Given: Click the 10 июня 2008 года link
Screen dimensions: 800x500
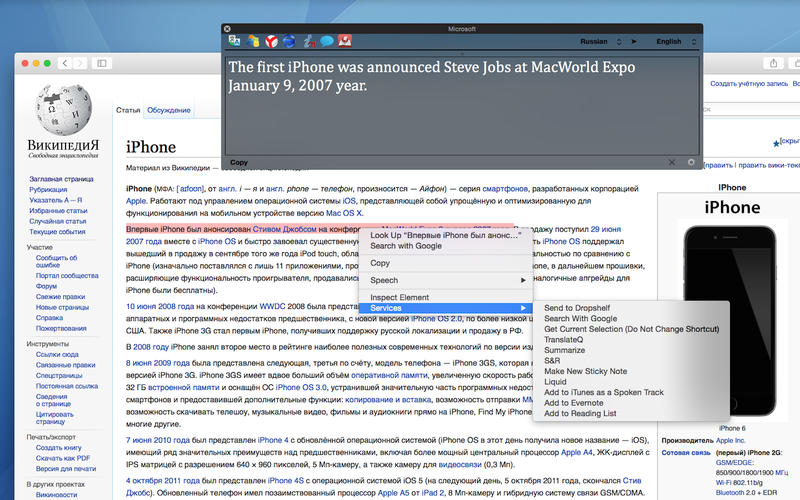Looking at the screenshot, I should pos(160,307).
